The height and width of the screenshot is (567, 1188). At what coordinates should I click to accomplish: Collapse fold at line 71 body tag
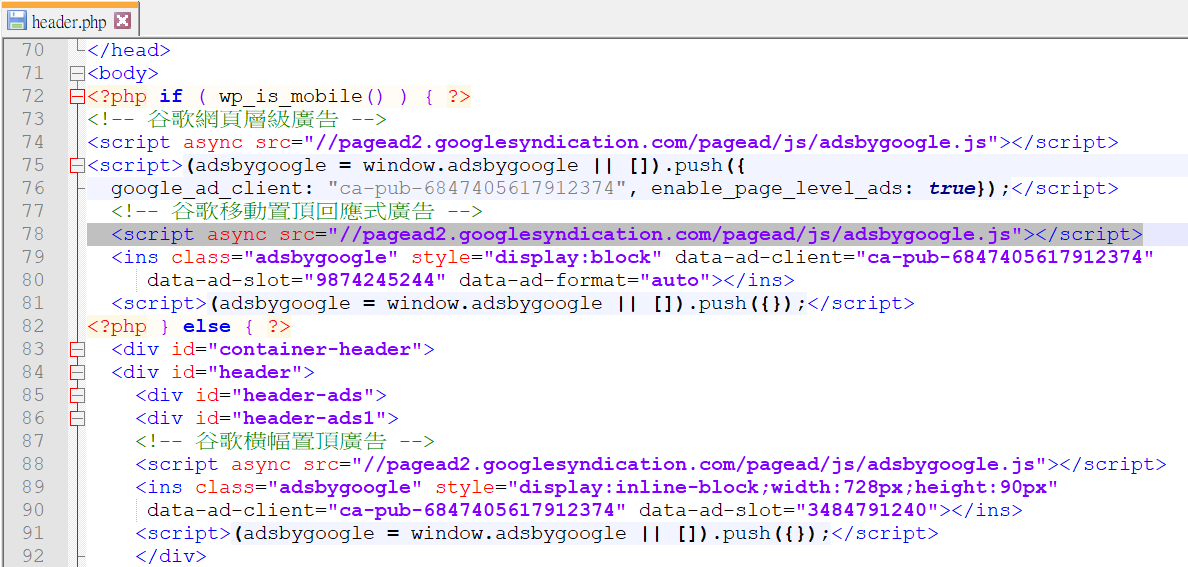(x=76, y=74)
